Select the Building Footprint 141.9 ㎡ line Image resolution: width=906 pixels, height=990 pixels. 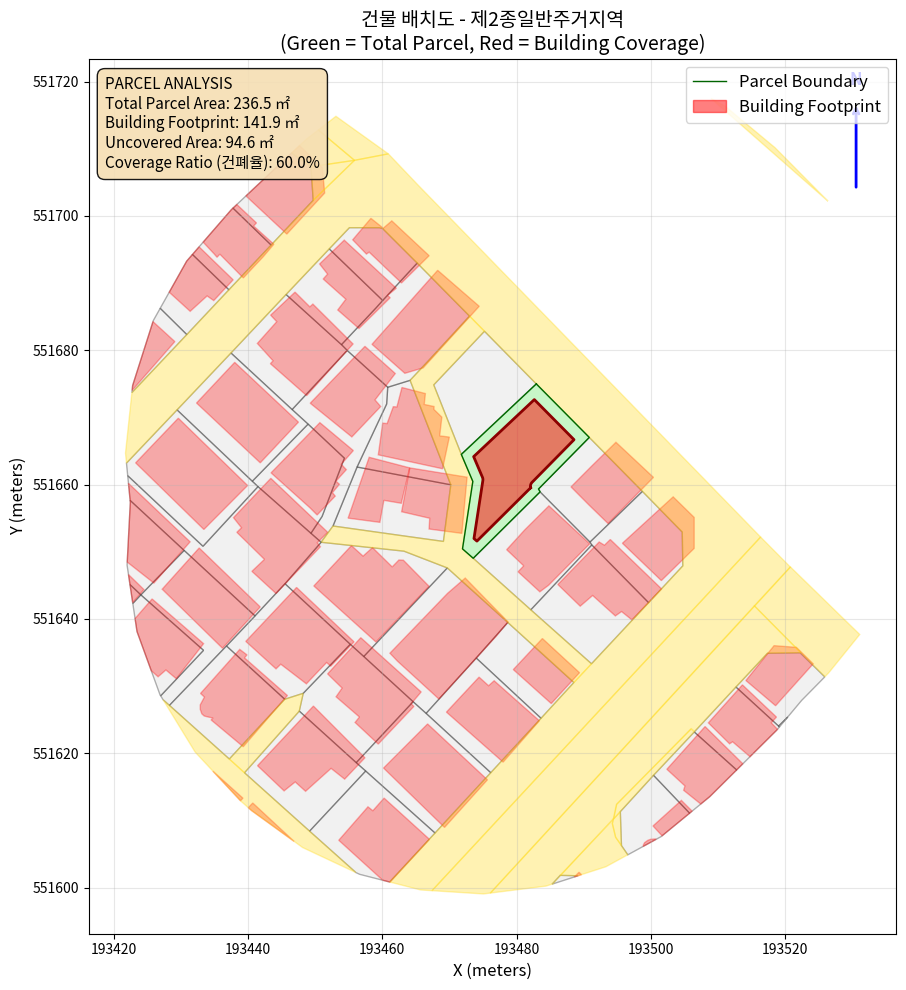coord(202,123)
